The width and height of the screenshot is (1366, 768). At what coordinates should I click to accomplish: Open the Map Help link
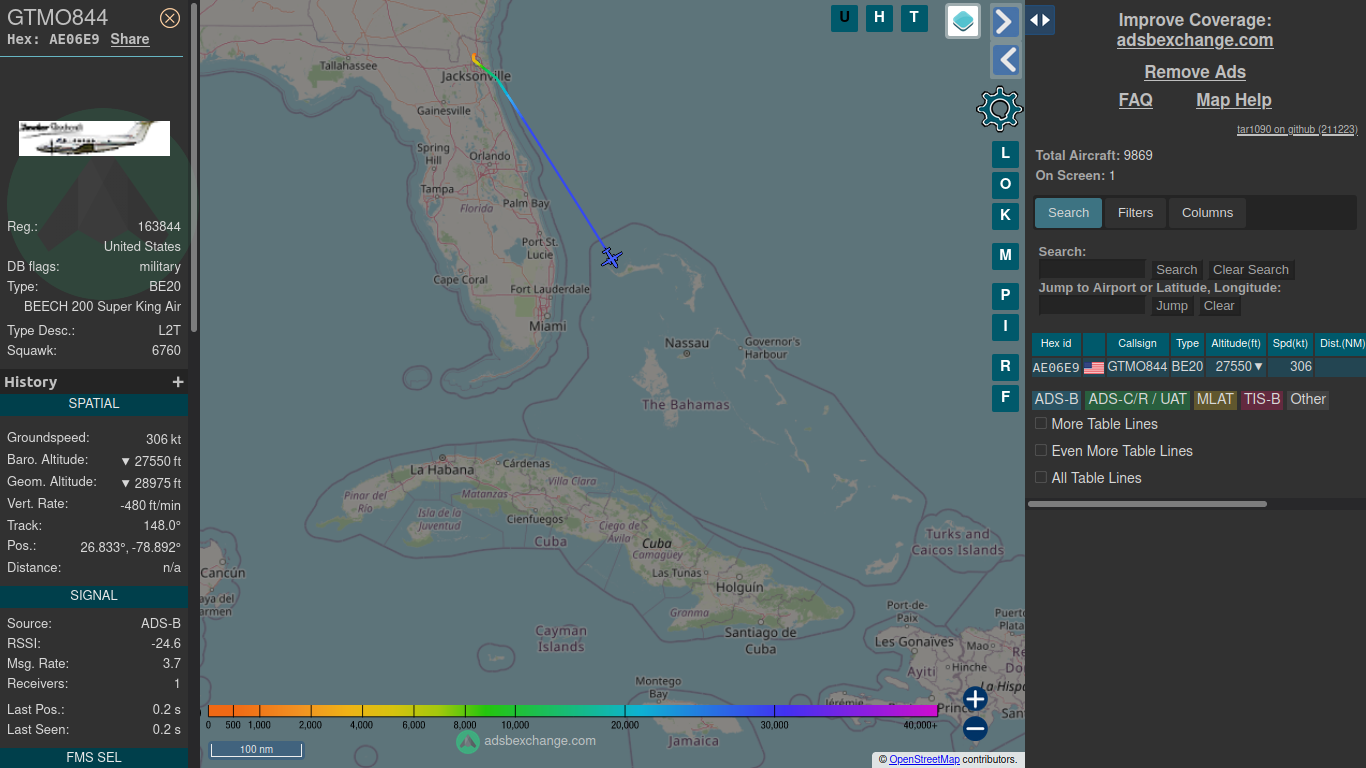(1234, 100)
